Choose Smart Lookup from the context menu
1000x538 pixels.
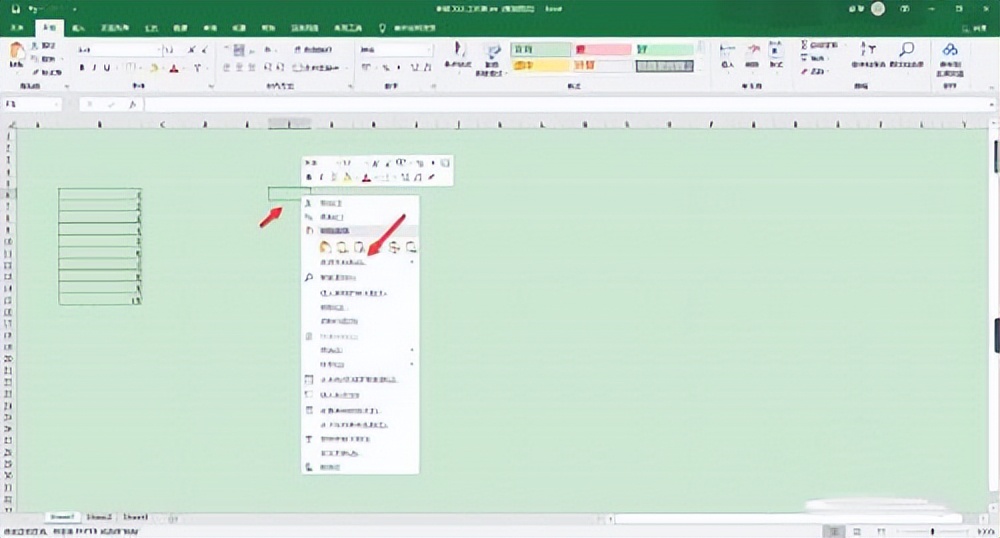(x=360, y=277)
